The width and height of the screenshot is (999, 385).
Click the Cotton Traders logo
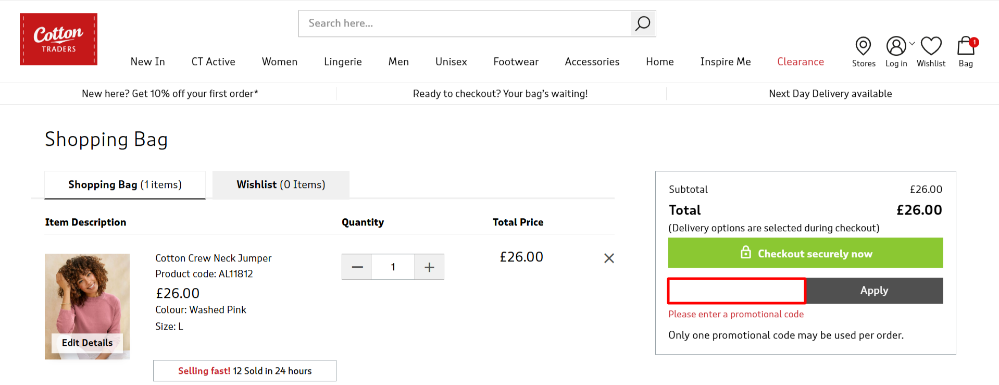click(x=59, y=39)
